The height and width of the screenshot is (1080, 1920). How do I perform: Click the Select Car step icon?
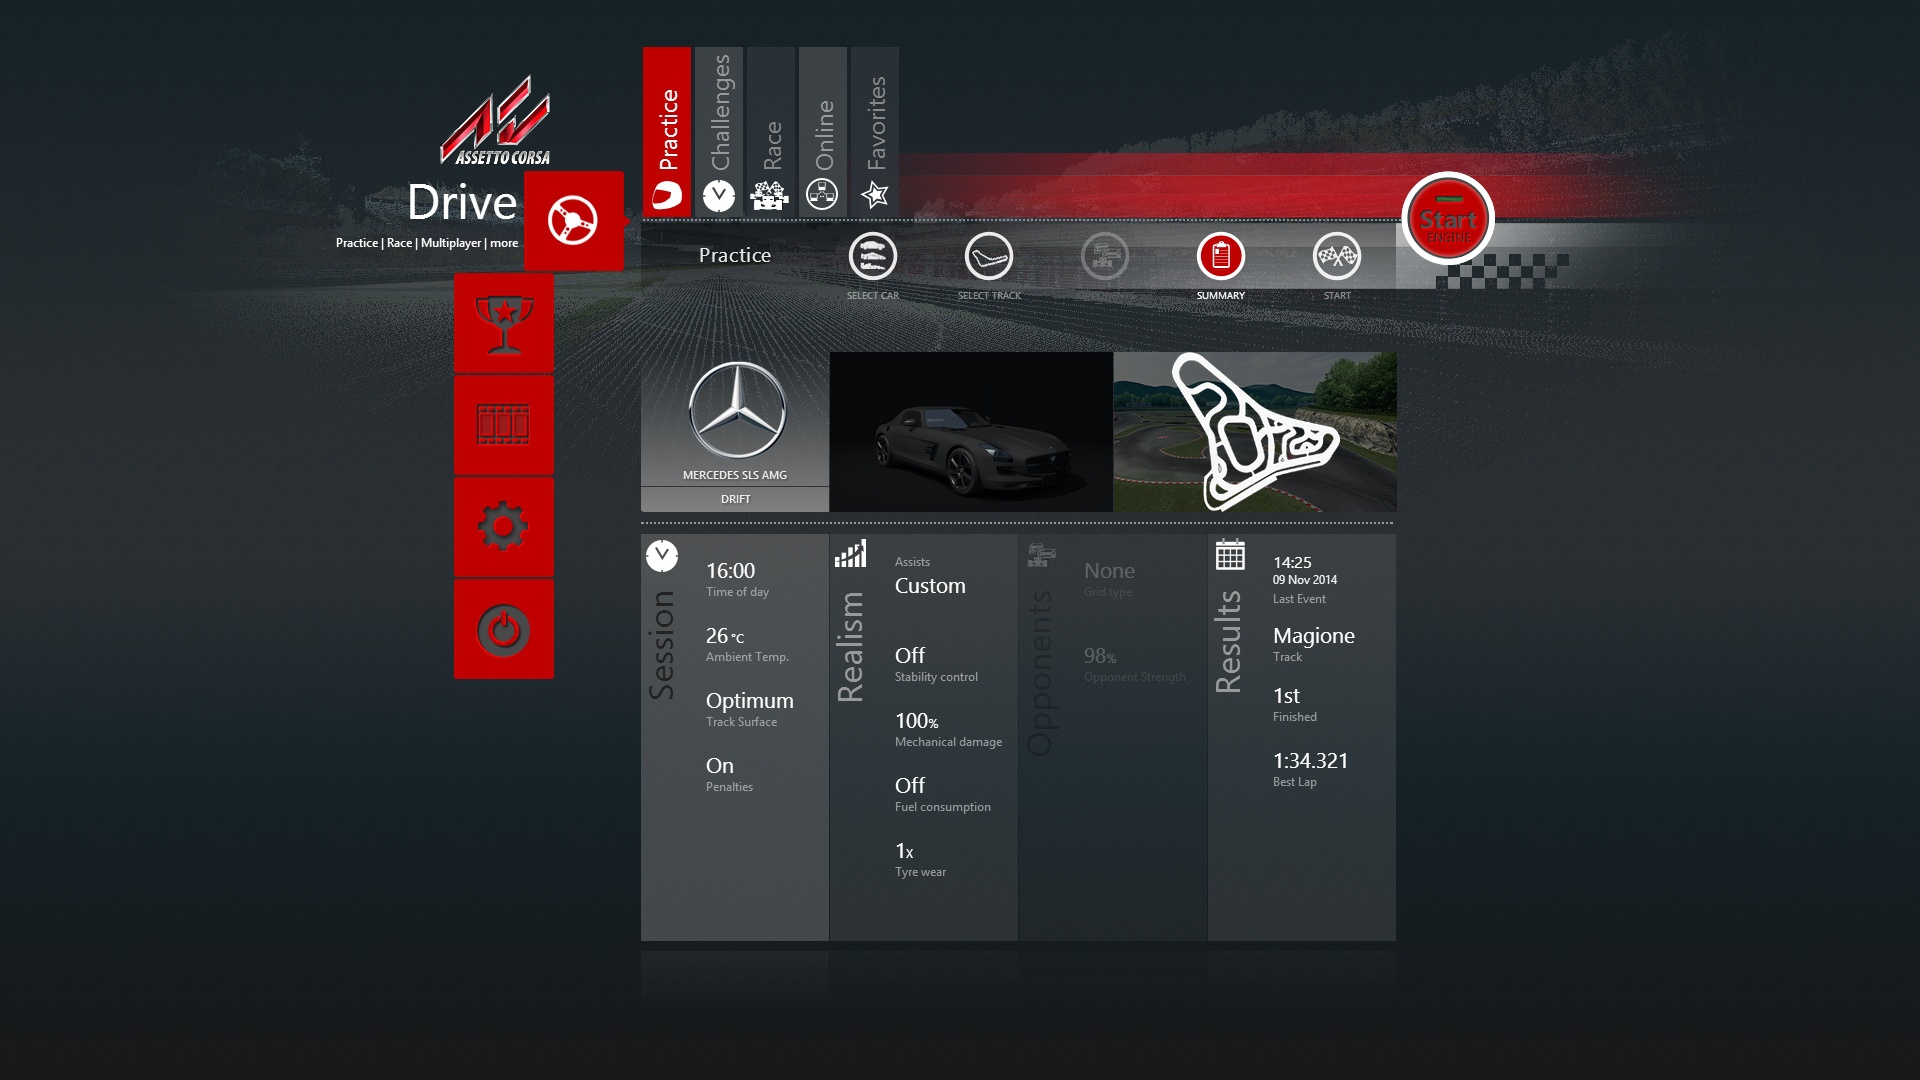(872, 257)
